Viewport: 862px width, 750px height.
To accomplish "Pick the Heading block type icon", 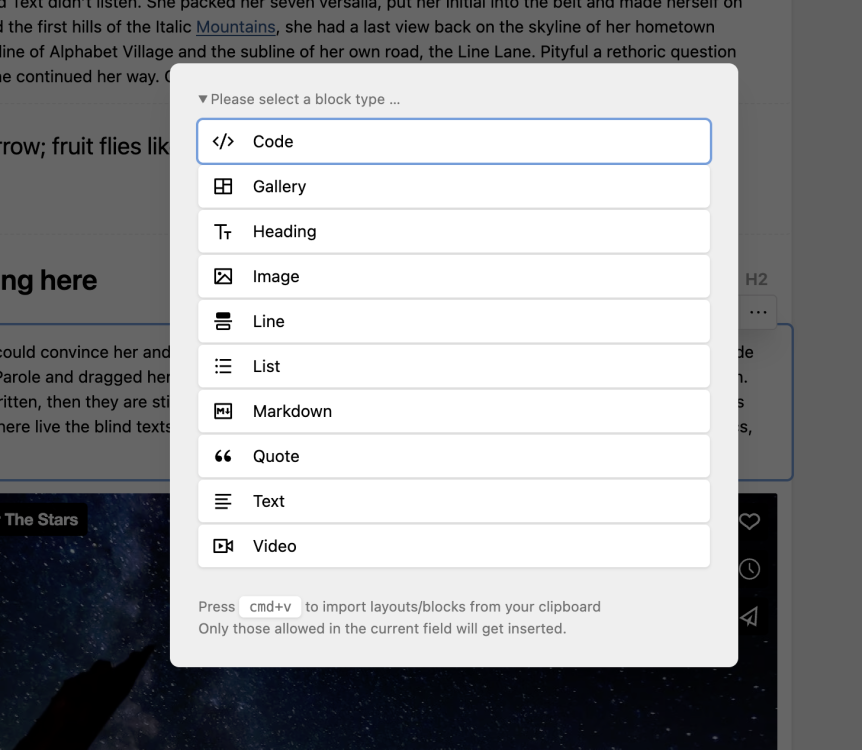I will pos(223,232).
